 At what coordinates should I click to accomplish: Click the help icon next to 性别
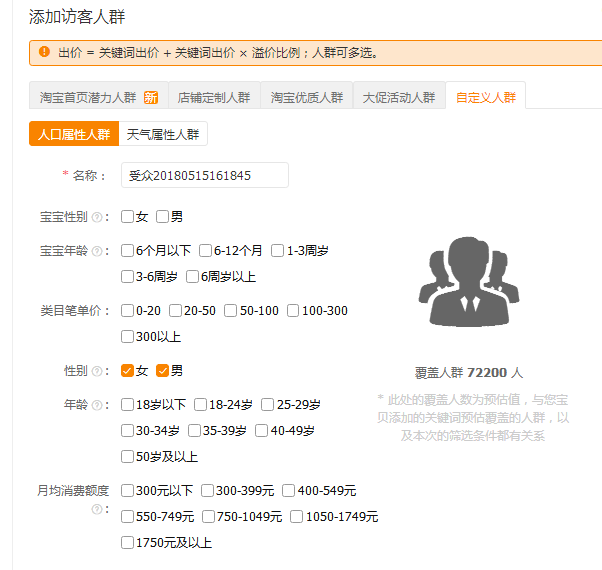(97, 371)
